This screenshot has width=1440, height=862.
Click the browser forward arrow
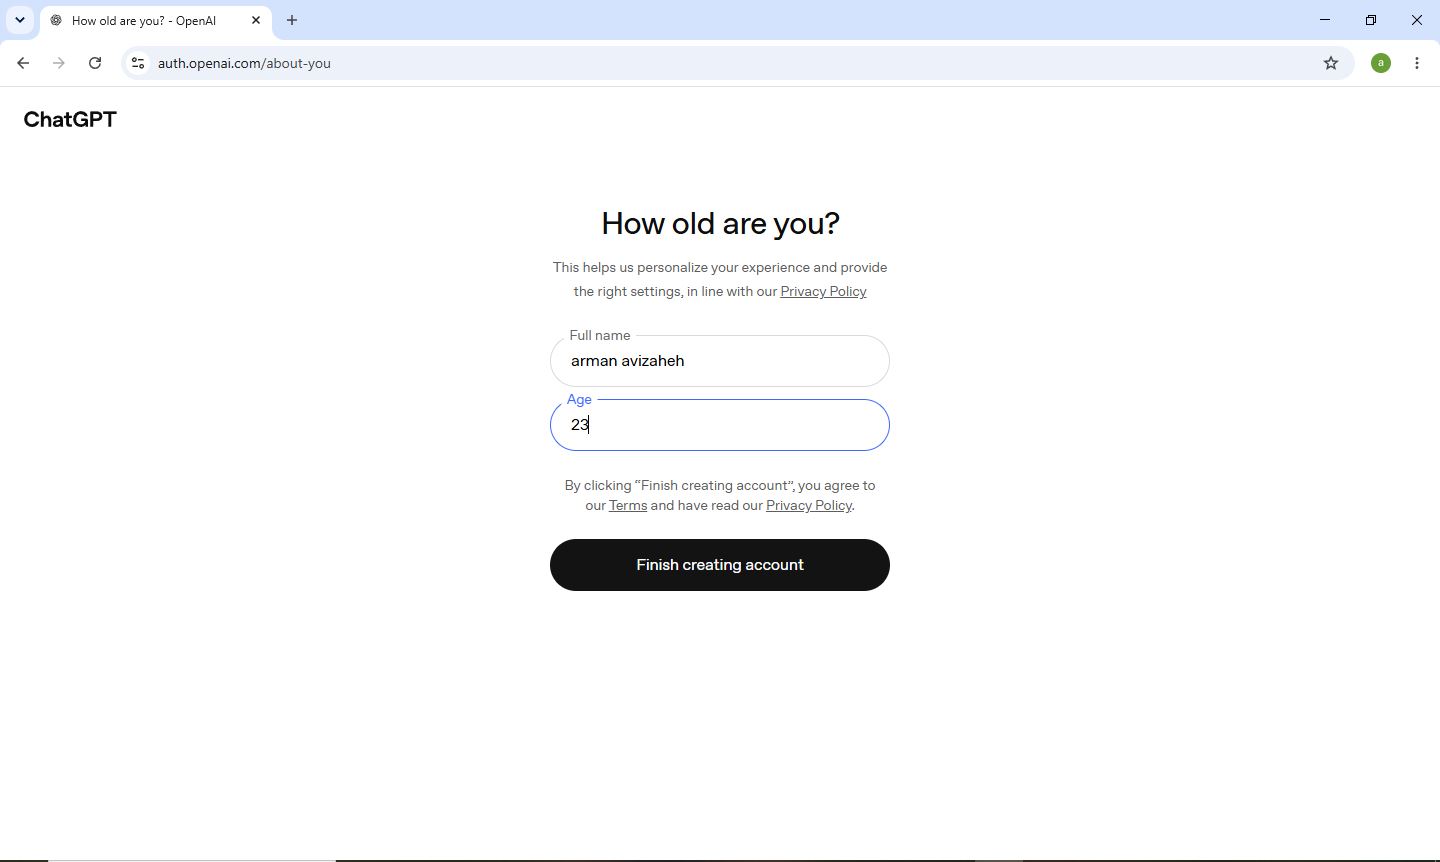pos(59,63)
